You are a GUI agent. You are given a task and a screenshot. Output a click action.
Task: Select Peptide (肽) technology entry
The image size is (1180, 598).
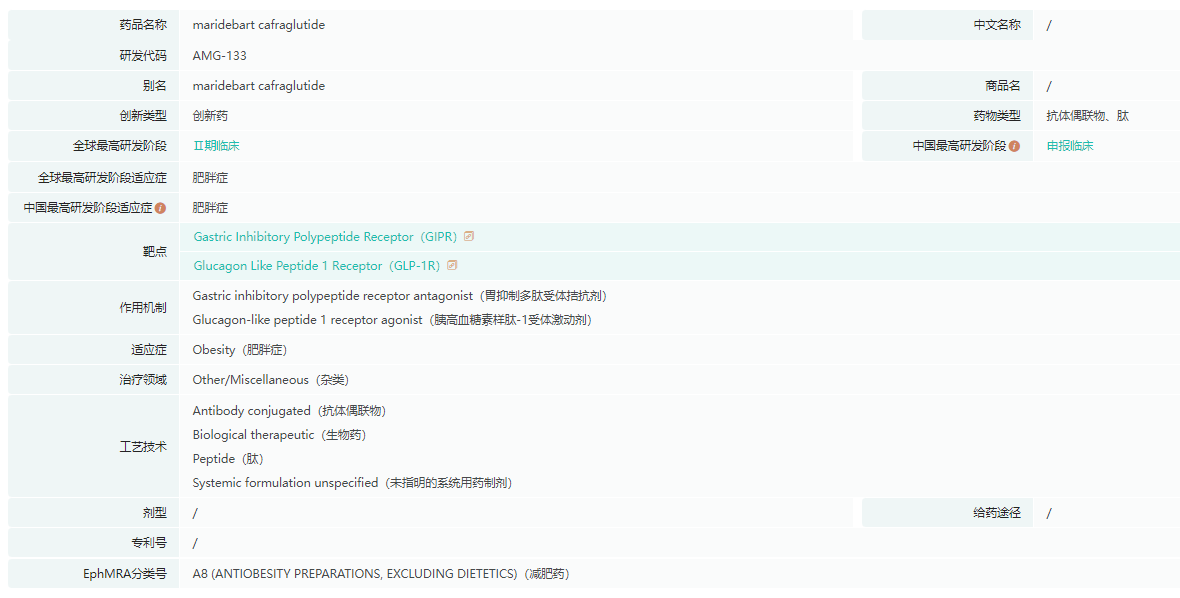tap(227, 459)
